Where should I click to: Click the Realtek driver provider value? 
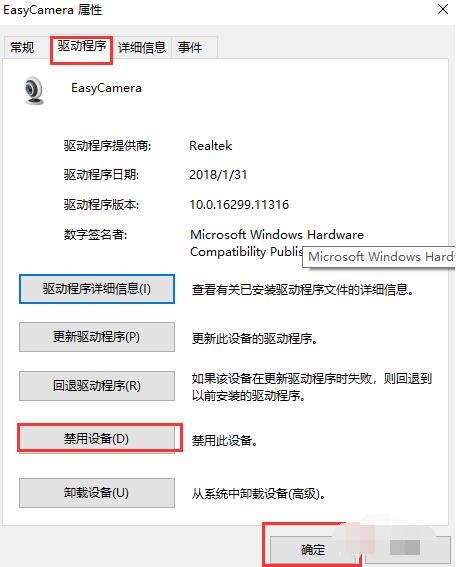(211, 146)
